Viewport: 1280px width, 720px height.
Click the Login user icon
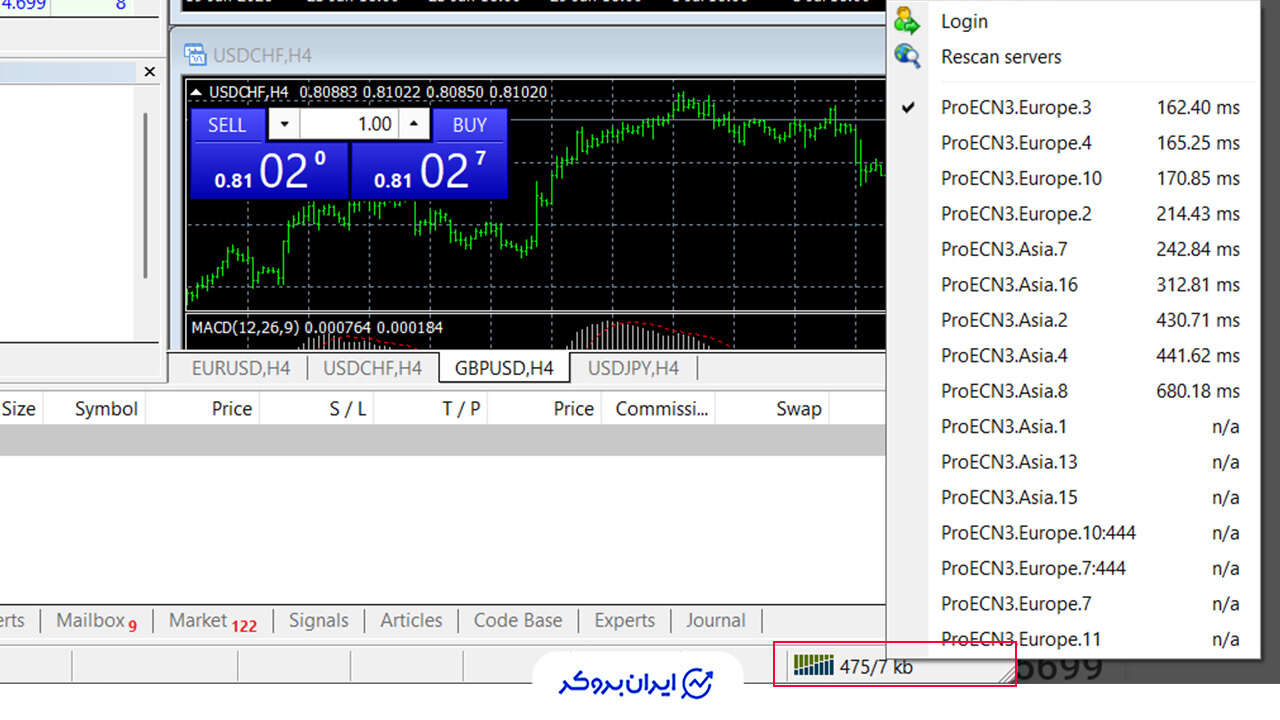click(907, 21)
